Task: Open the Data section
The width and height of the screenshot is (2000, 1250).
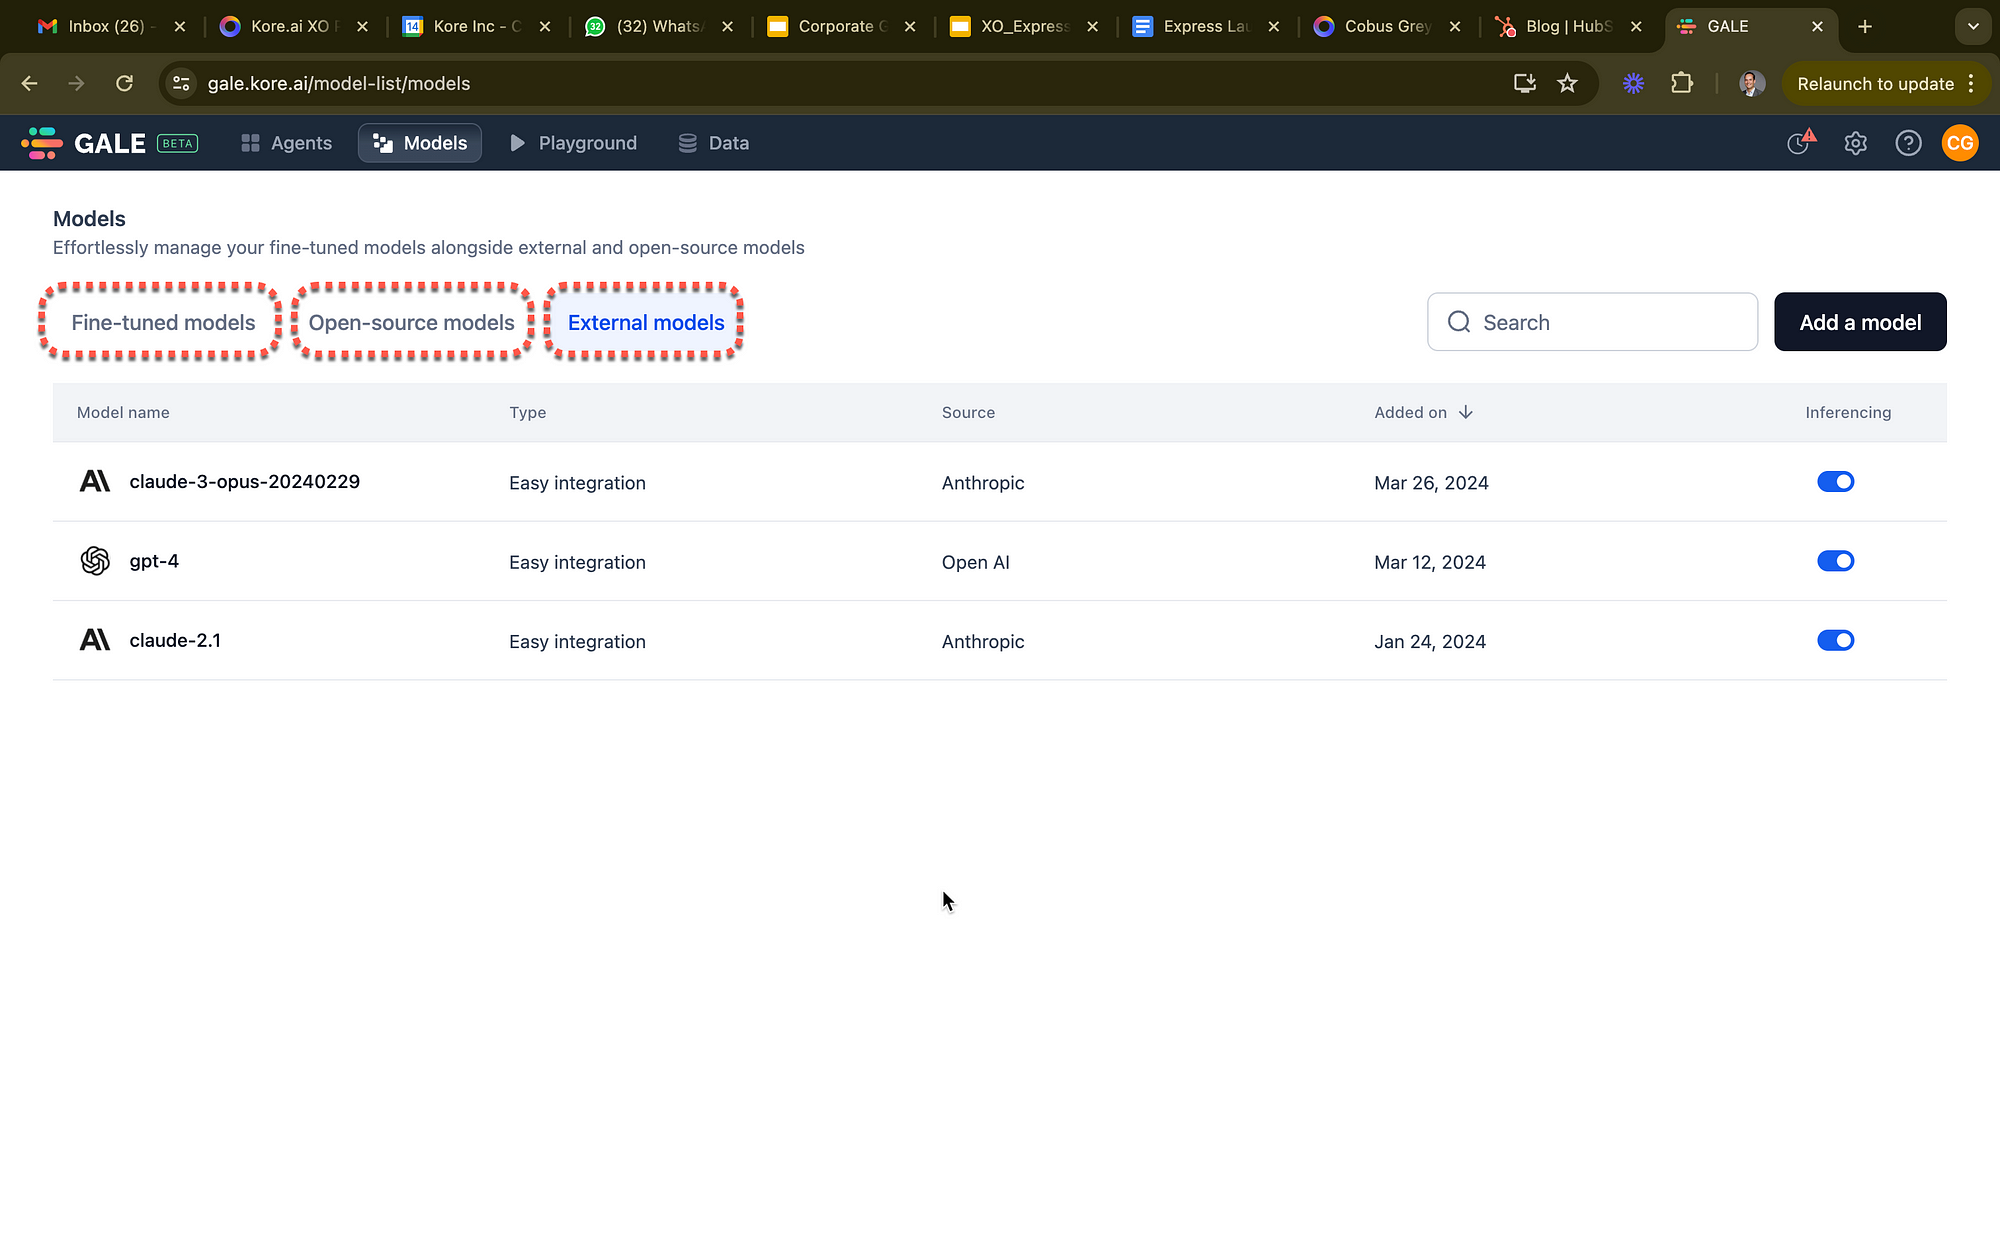Action: [x=714, y=143]
